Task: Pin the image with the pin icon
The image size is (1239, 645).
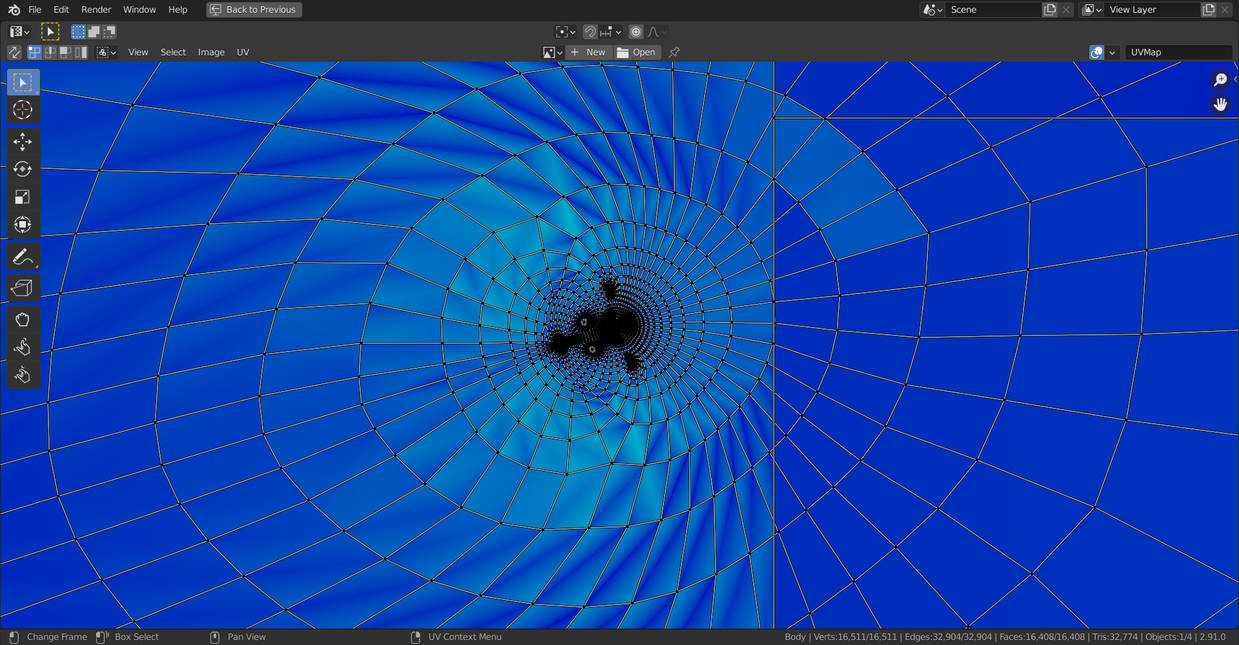Action: [x=674, y=52]
